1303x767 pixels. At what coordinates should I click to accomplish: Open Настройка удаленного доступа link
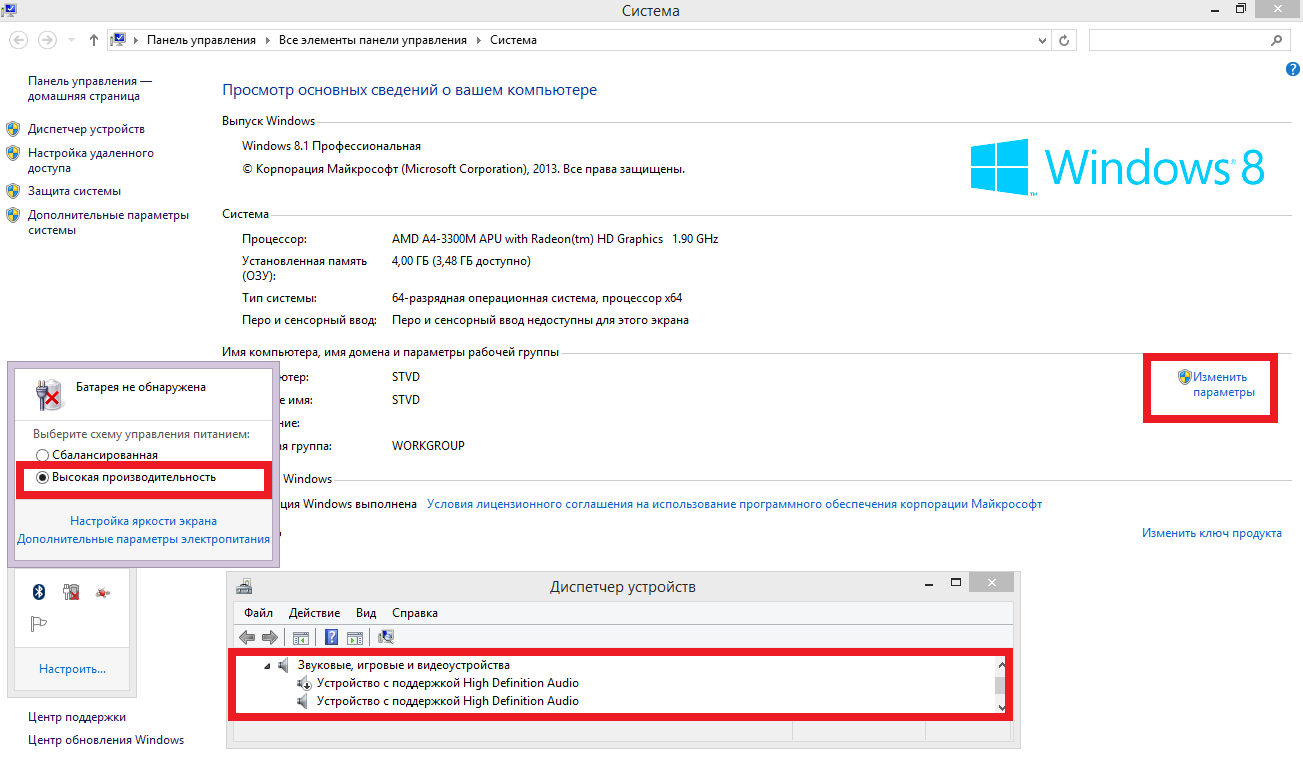[91, 161]
